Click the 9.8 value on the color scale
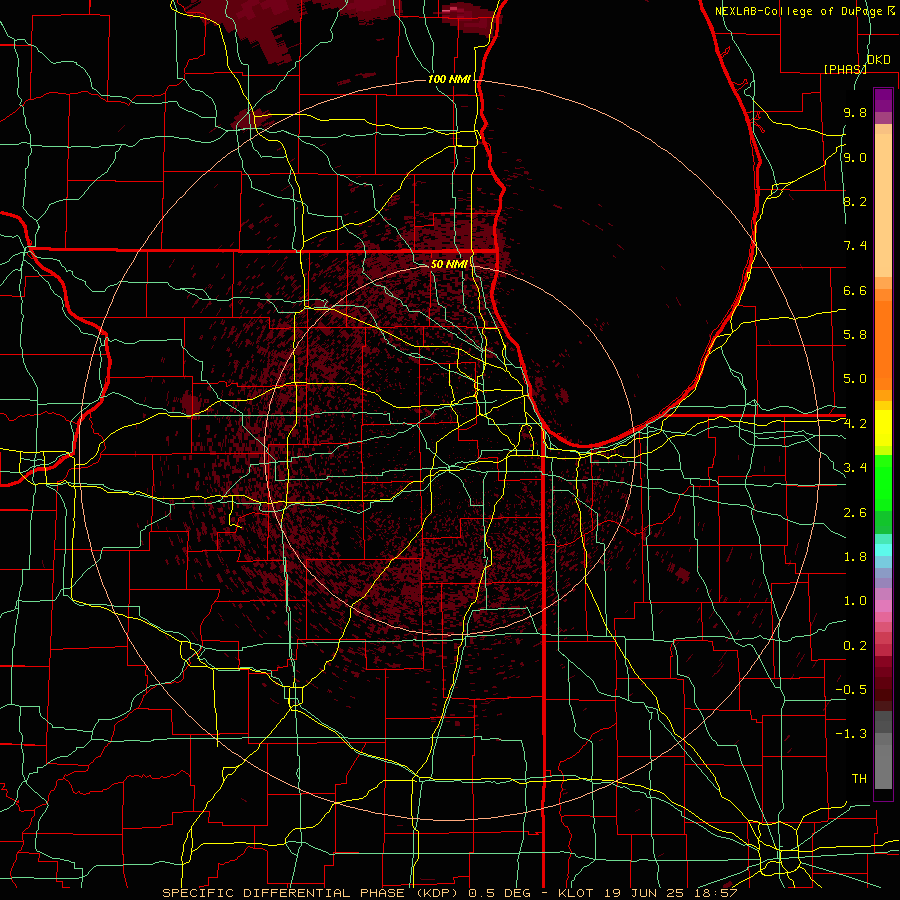 tap(855, 112)
